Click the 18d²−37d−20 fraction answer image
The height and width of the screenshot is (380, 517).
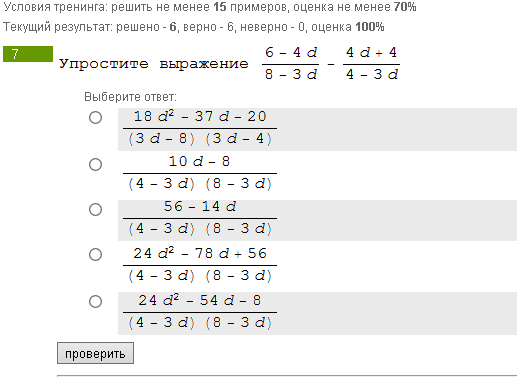point(200,128)
